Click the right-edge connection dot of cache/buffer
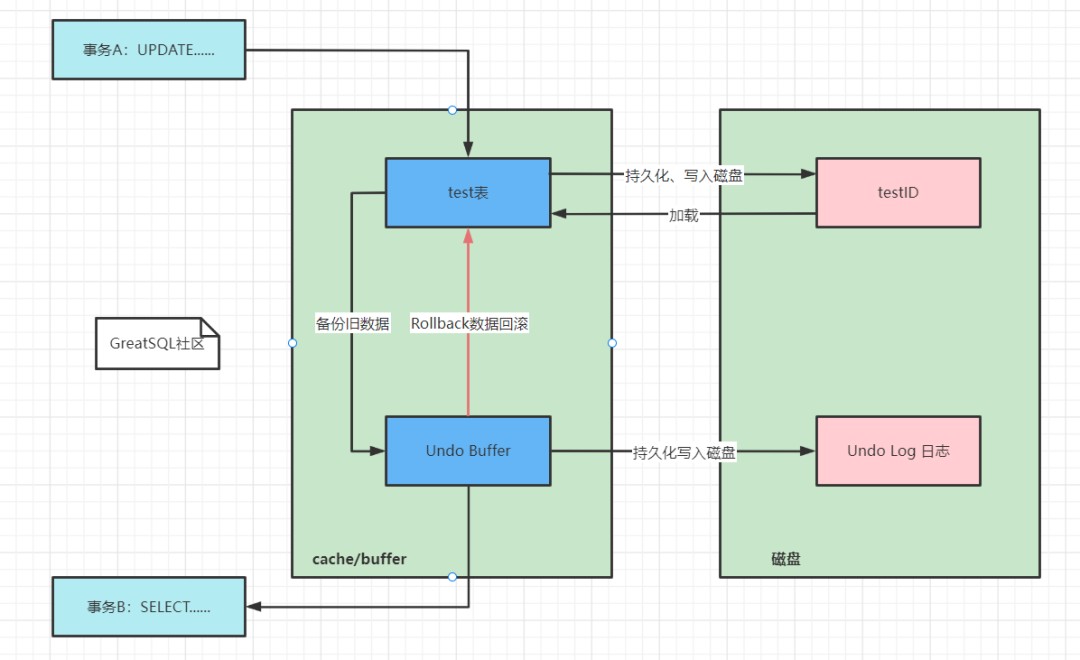This screenshot has width=1080, height=660. pos(611,342)
